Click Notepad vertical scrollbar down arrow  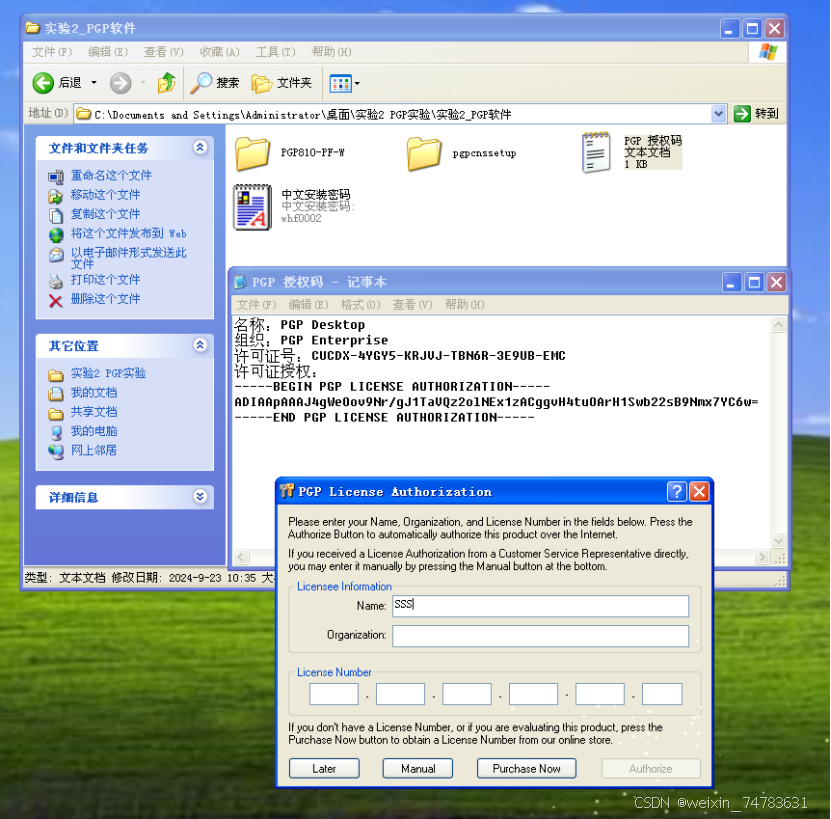(778, 541)
